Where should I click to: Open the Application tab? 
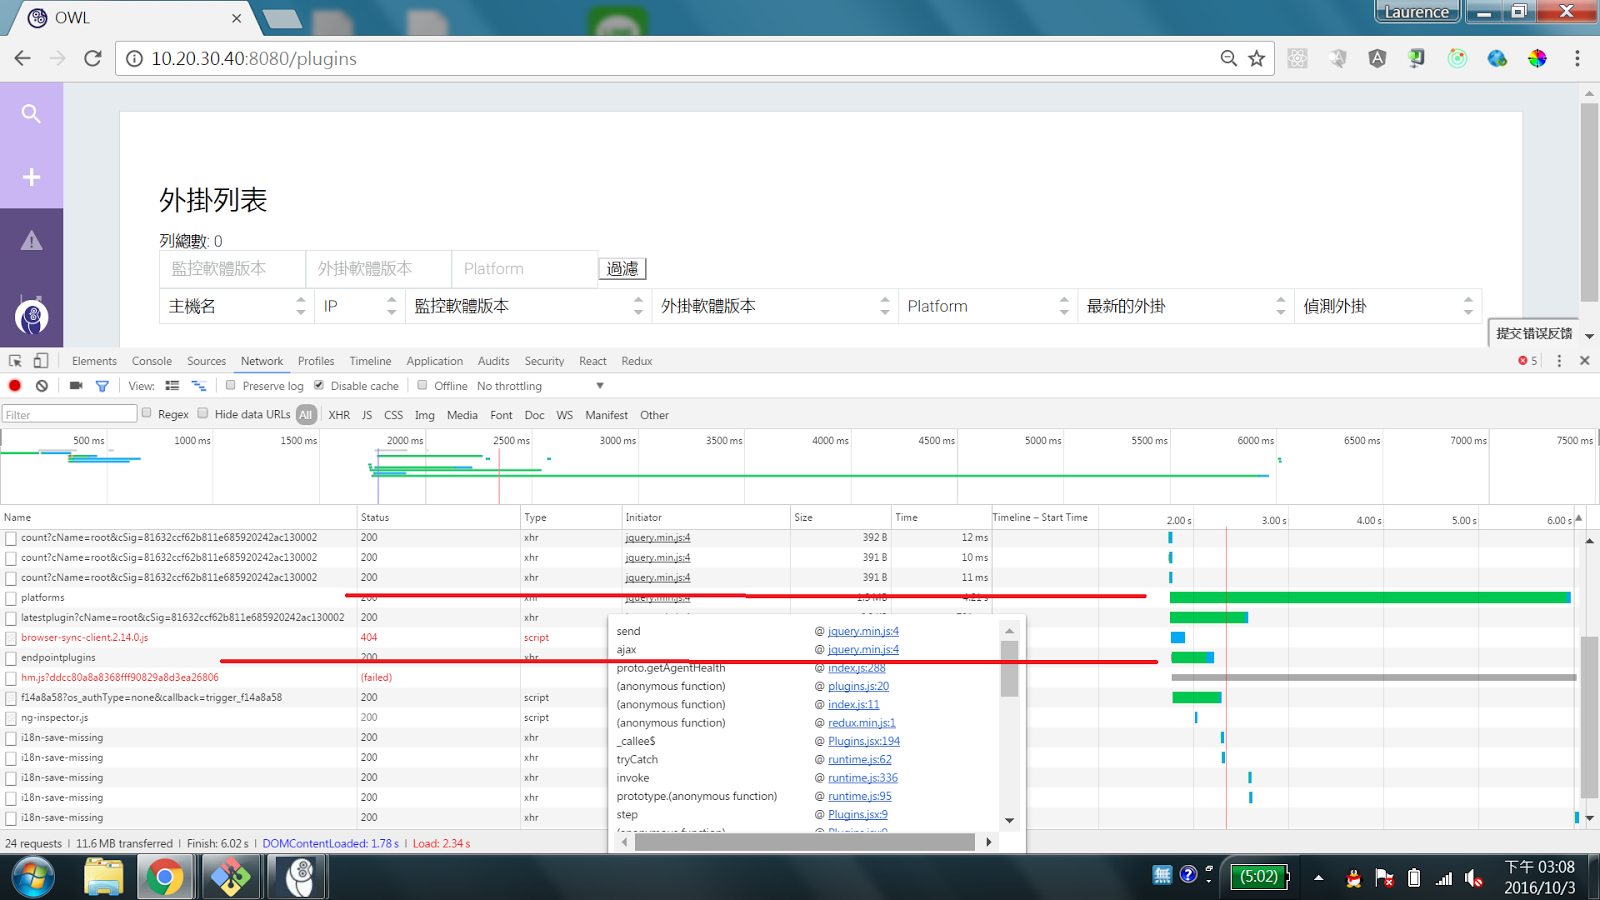point(434,361)
